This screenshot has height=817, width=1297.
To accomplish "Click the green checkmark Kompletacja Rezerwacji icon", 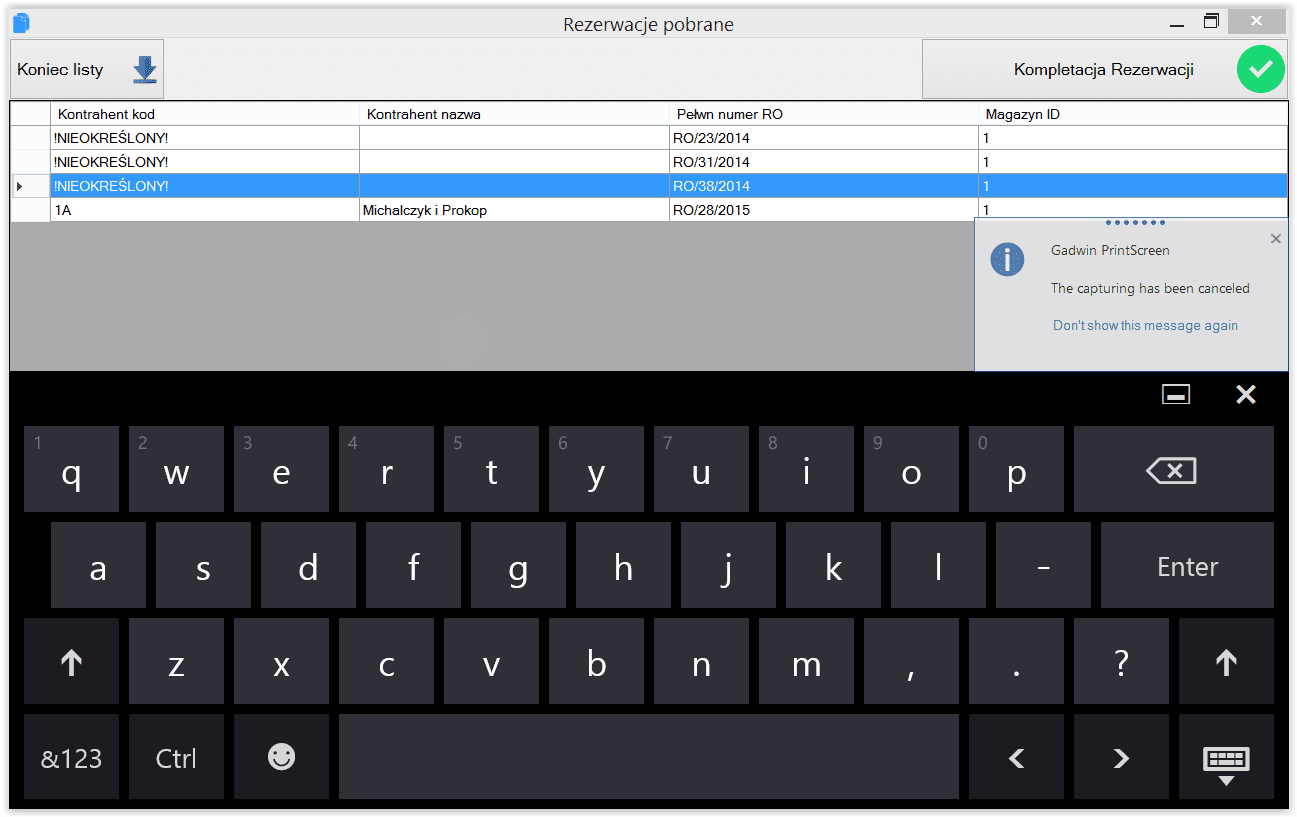I will [x=1260, y=69].
